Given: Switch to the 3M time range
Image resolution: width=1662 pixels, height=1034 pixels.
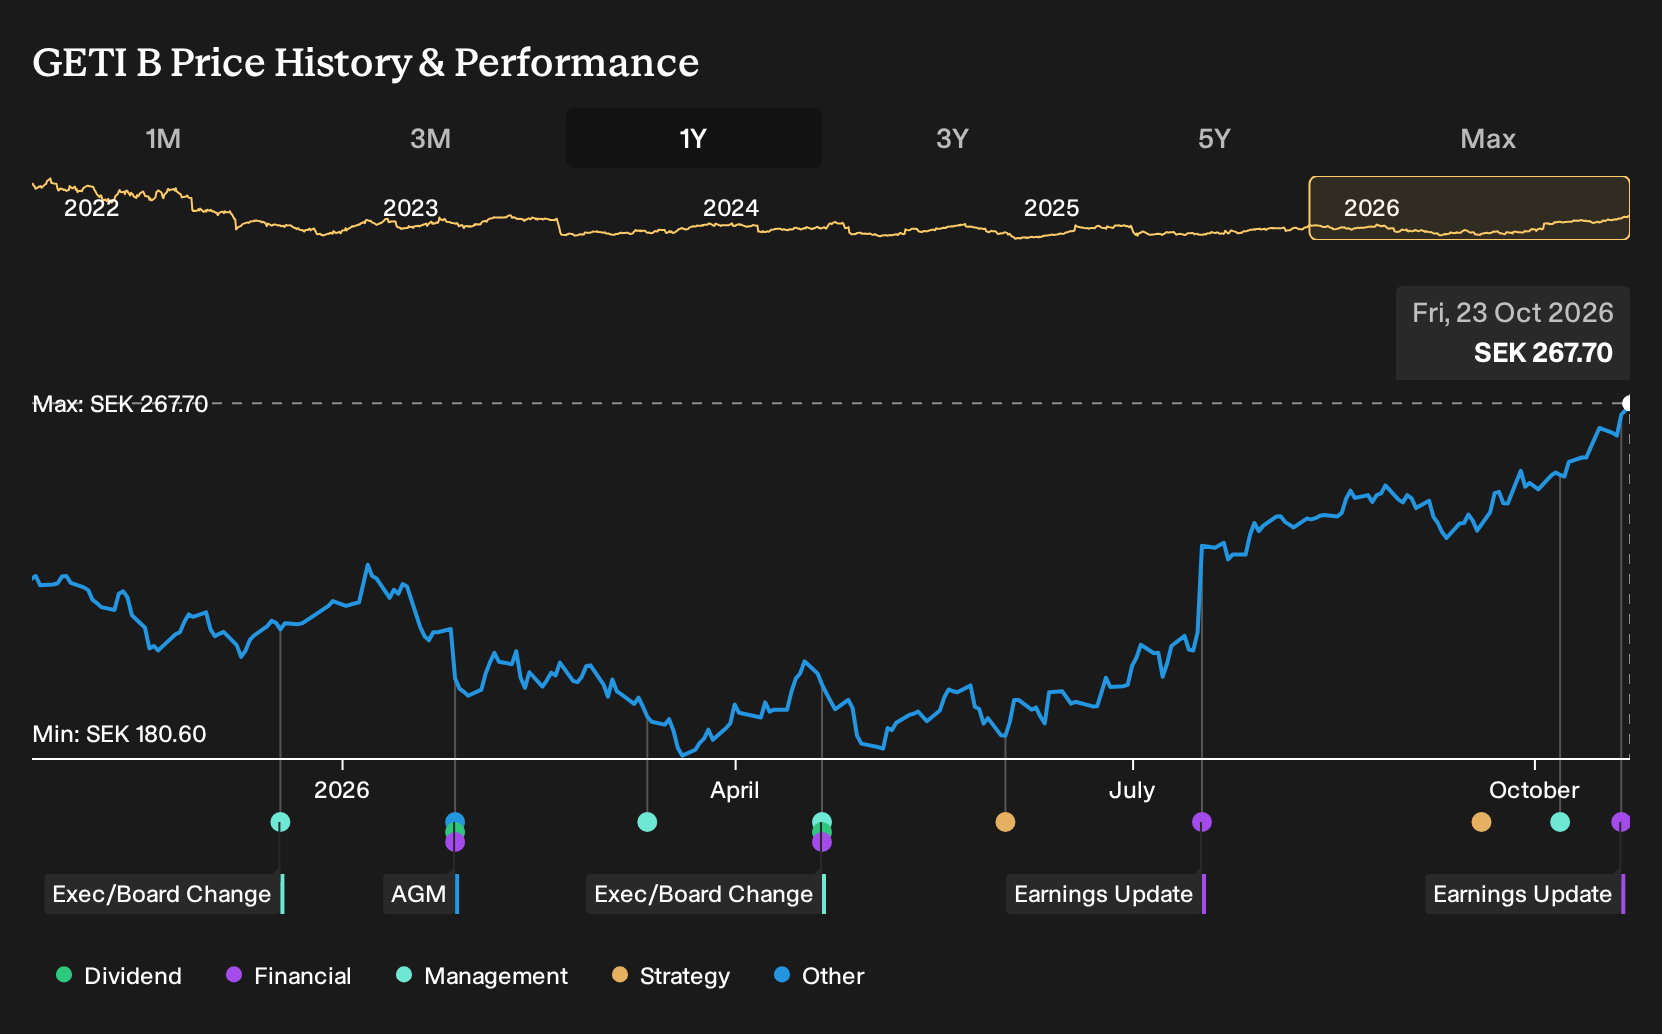Looking at the screenshot, I should [430, 138].
